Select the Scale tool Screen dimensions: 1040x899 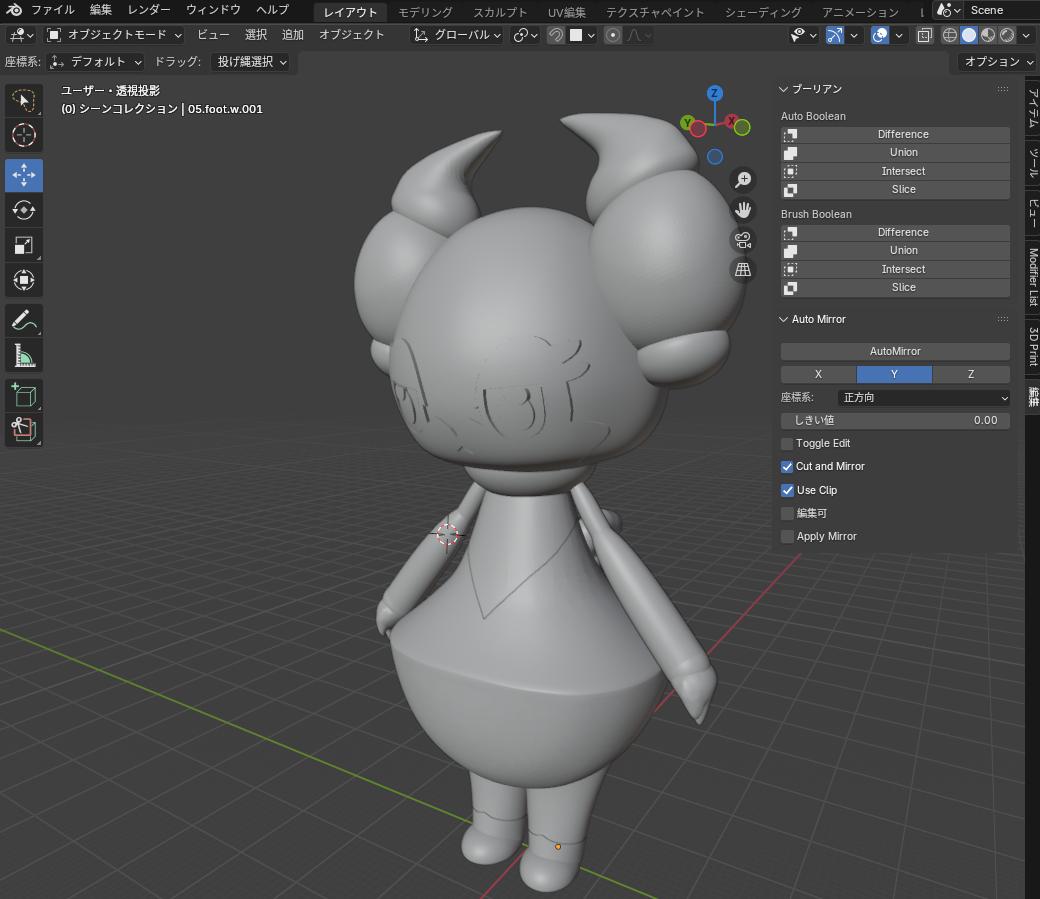(x=24, y=245)
